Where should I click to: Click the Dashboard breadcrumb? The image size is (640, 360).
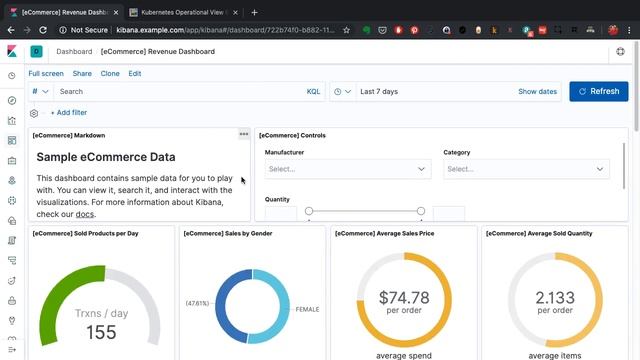point(74,51)
